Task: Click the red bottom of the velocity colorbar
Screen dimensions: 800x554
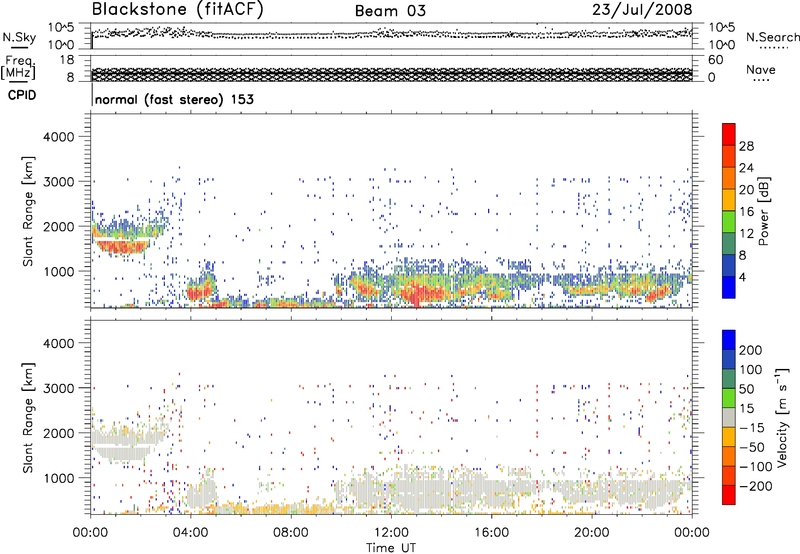Action: tap(729, 495)
